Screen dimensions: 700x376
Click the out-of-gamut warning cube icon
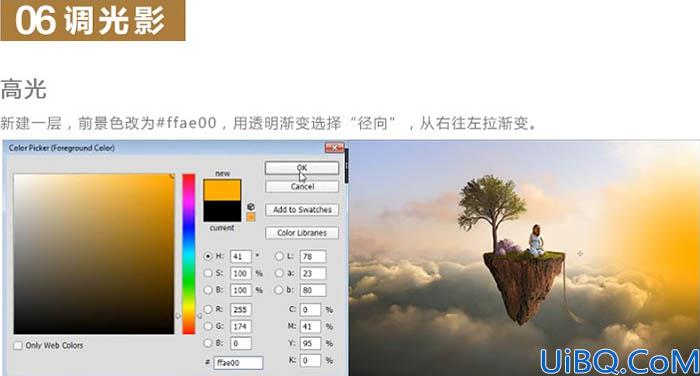pos(251,207)
